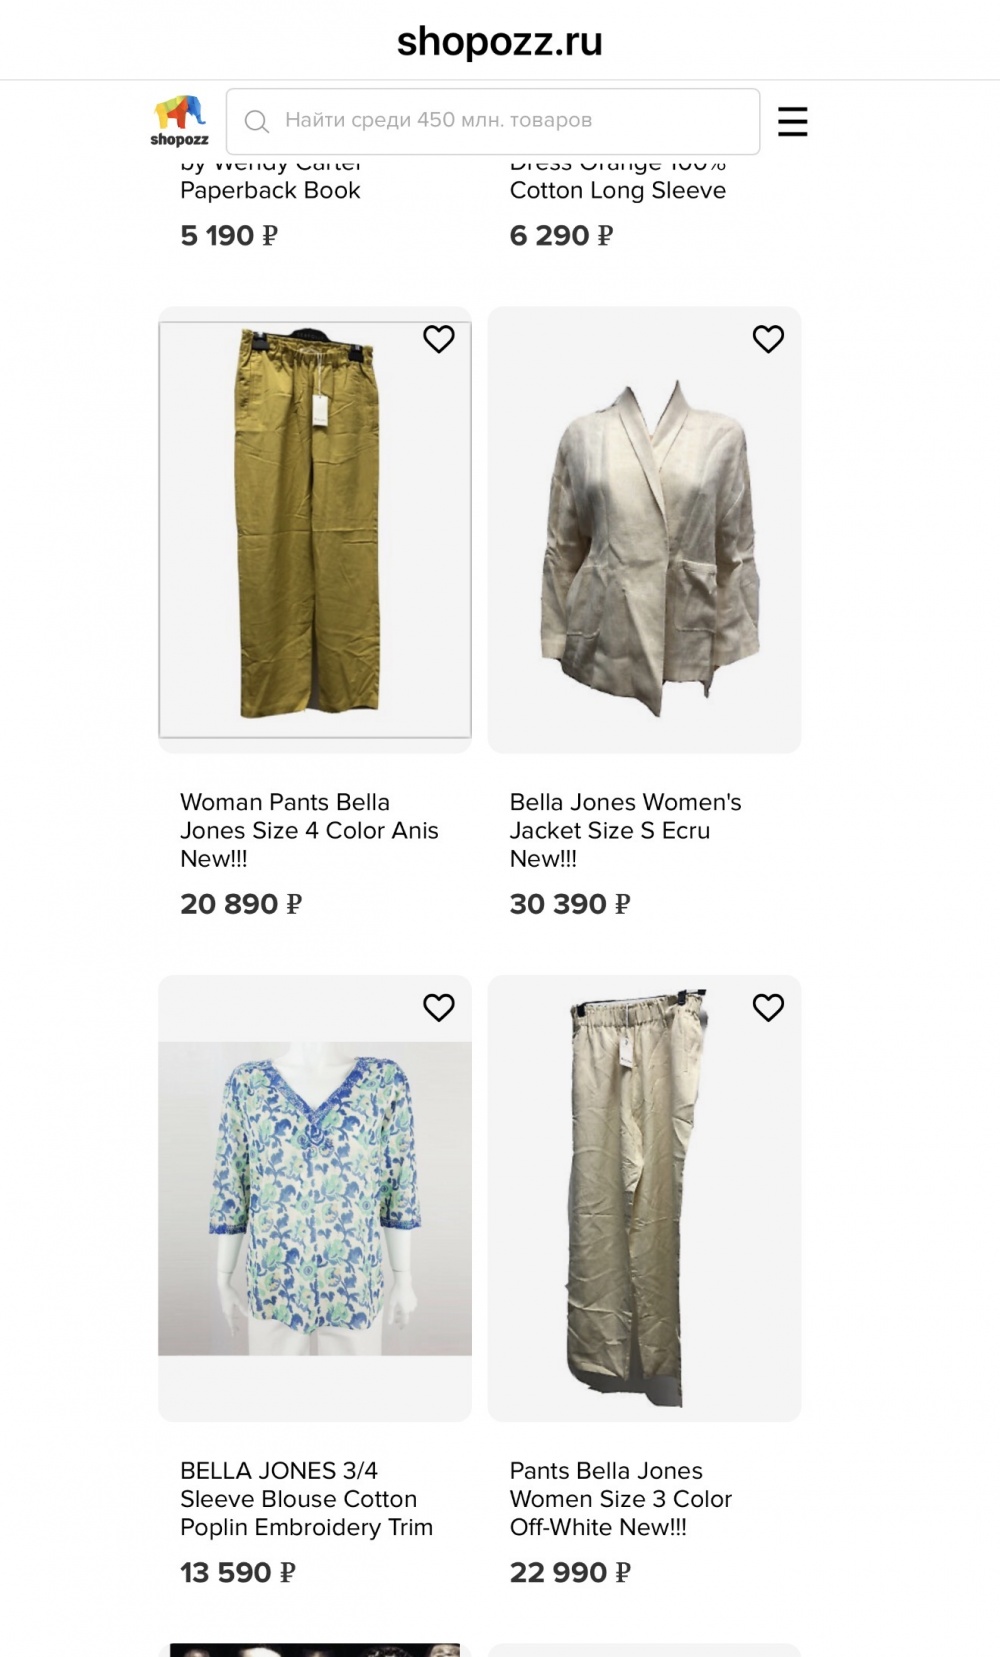Screen dimensions: 1000x1657
Task: Open the floral blouse product image
Action: point(315,1198)
